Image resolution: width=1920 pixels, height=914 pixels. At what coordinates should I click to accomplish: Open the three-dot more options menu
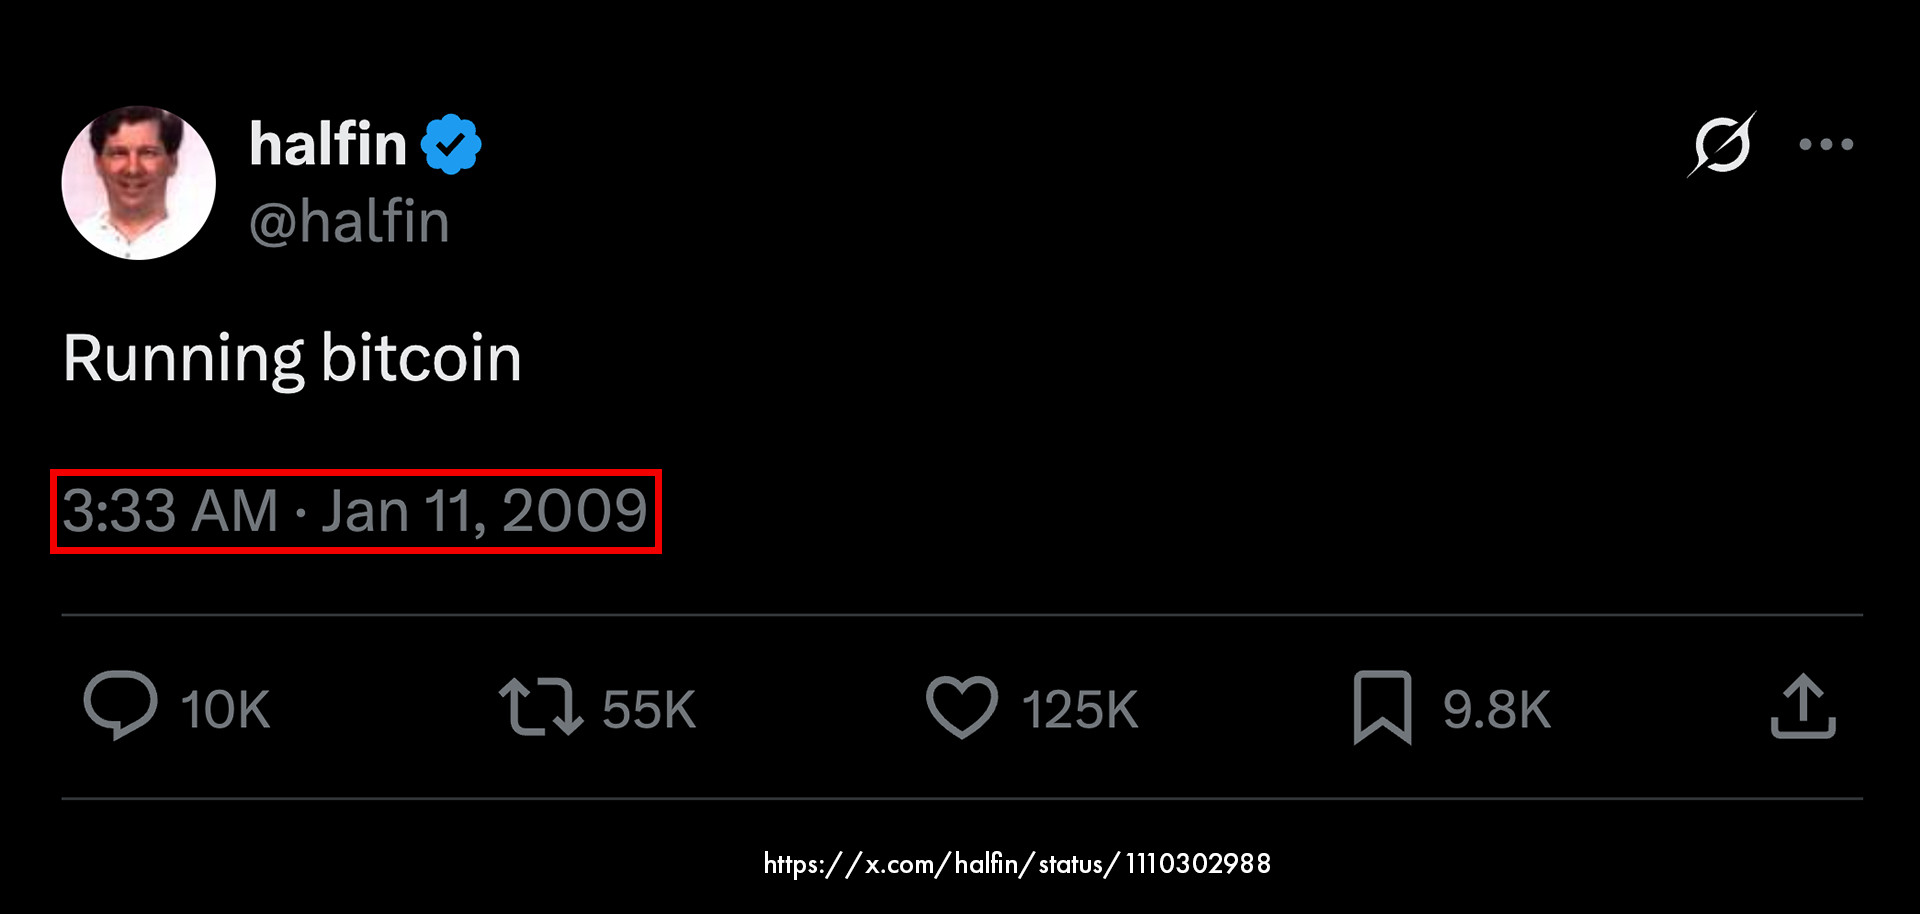1826,145
